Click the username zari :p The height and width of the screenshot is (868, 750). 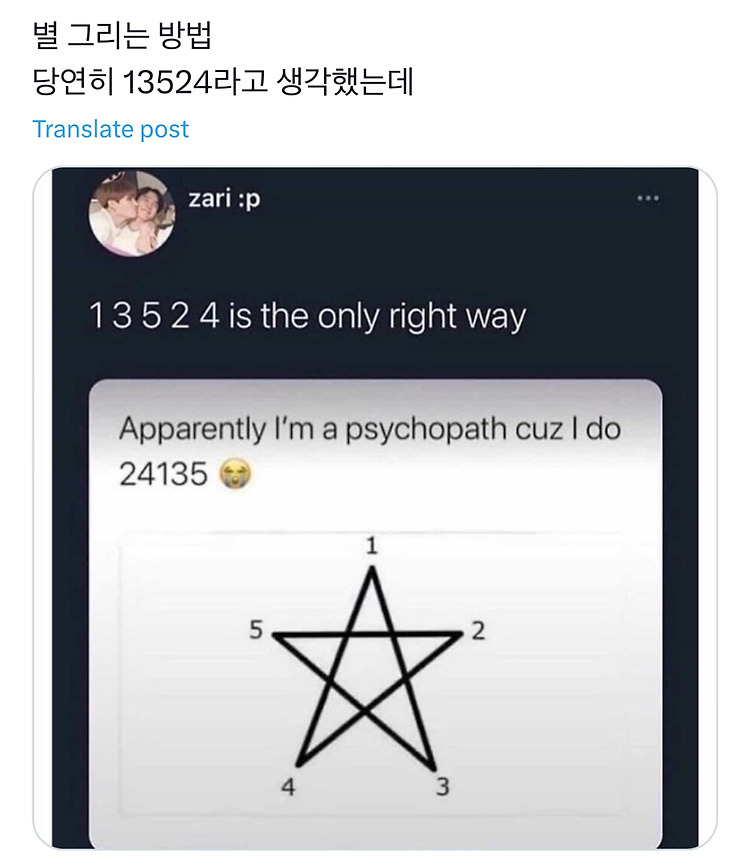(224, 198)
